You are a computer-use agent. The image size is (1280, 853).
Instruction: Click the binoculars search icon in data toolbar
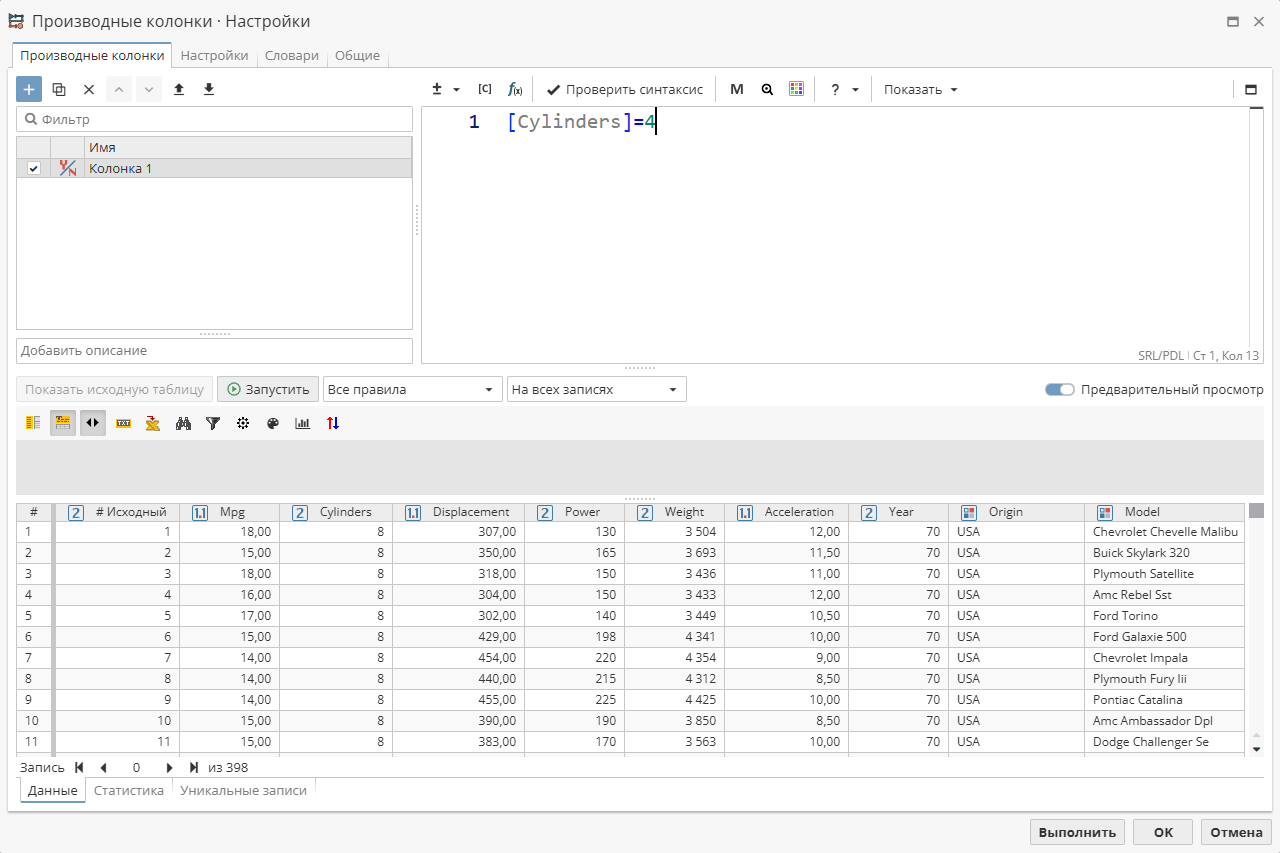click(183, 423)
